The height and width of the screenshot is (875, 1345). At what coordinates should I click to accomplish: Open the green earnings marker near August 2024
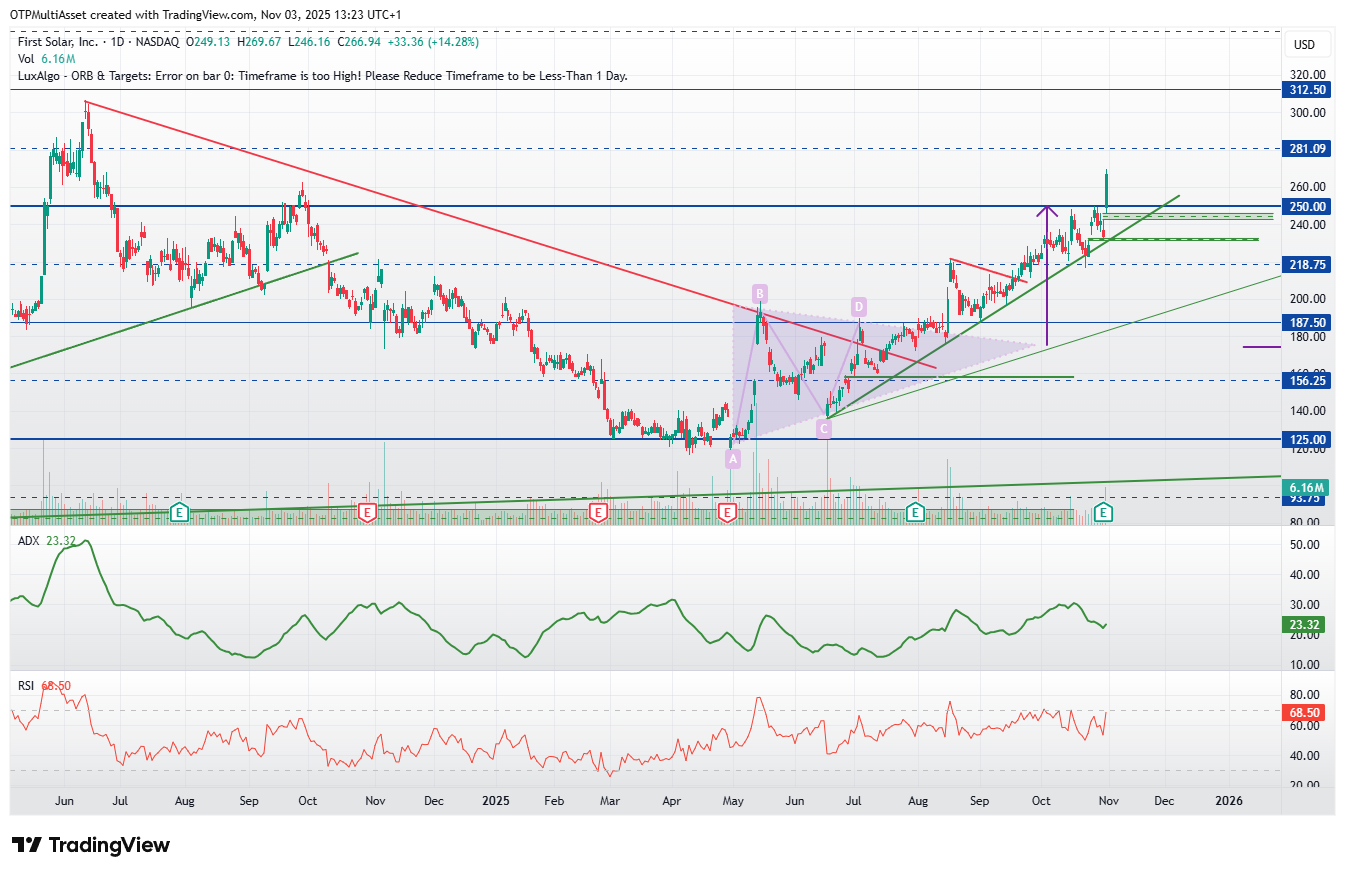click(x=180, y=512)
